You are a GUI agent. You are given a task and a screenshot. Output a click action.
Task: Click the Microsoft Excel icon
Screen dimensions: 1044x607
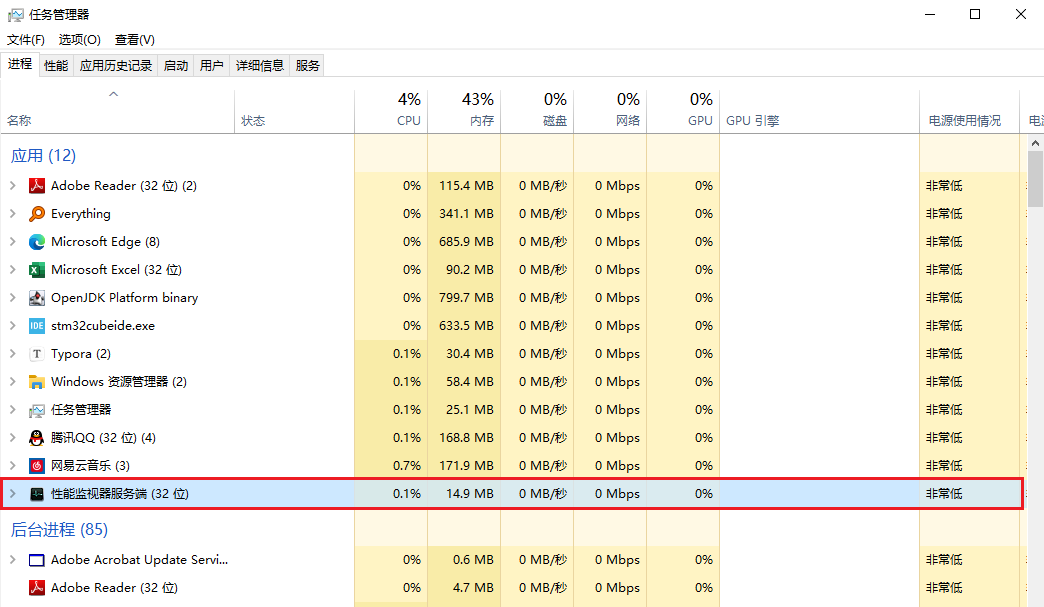pos(37,270)
